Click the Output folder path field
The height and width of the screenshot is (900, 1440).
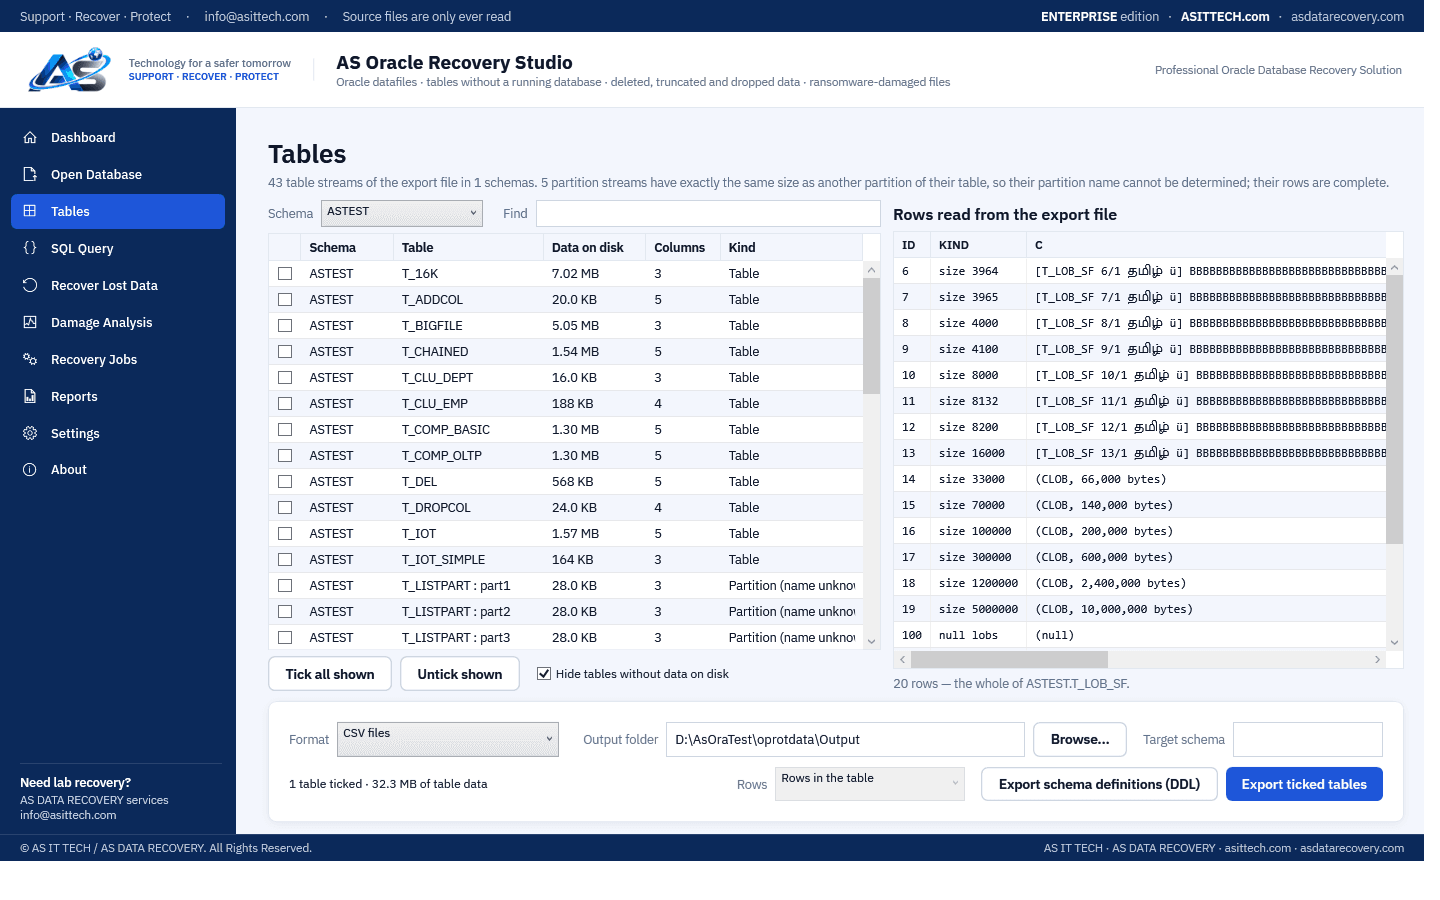(x=845, y=740)
